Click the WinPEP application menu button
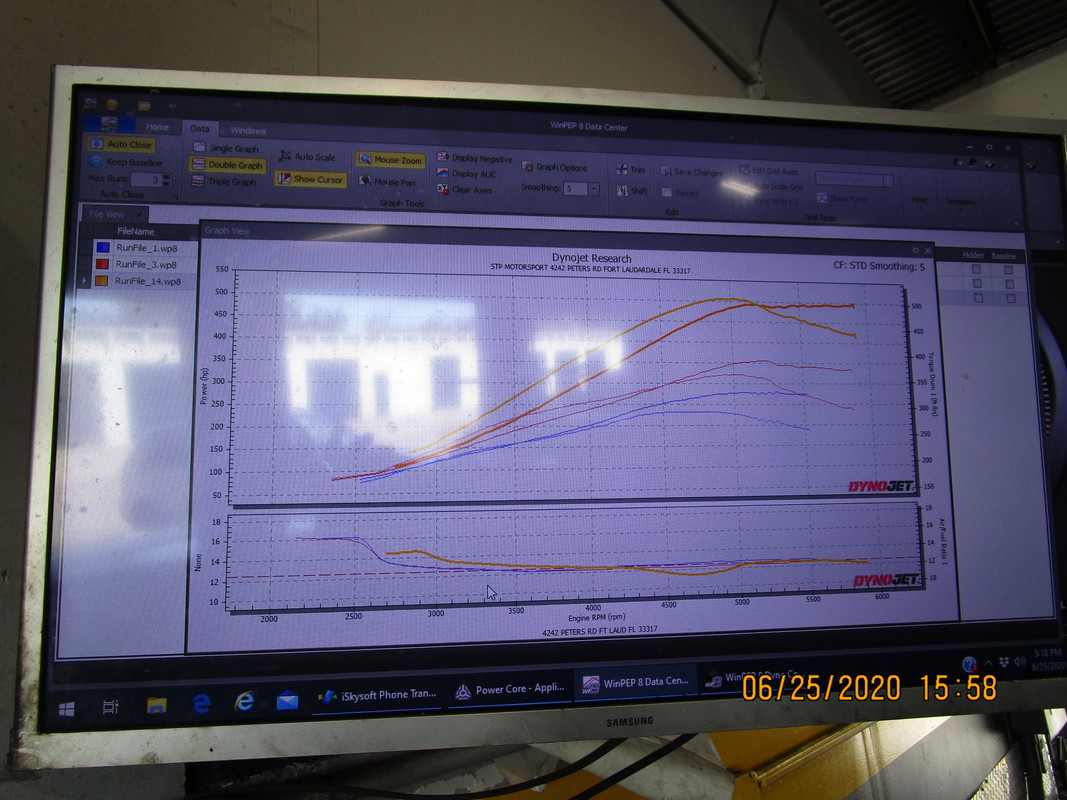The width and height of the screenshot is (1067, 800). (x=109, y=124)
